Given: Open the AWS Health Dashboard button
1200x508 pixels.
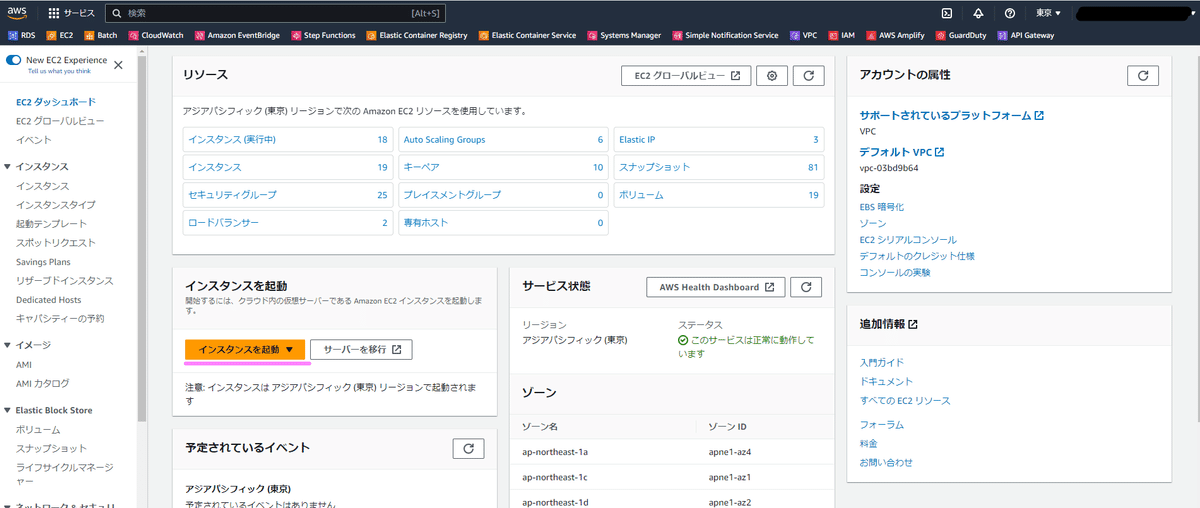Looking at the screenshot, I should (x=716, y=287).
